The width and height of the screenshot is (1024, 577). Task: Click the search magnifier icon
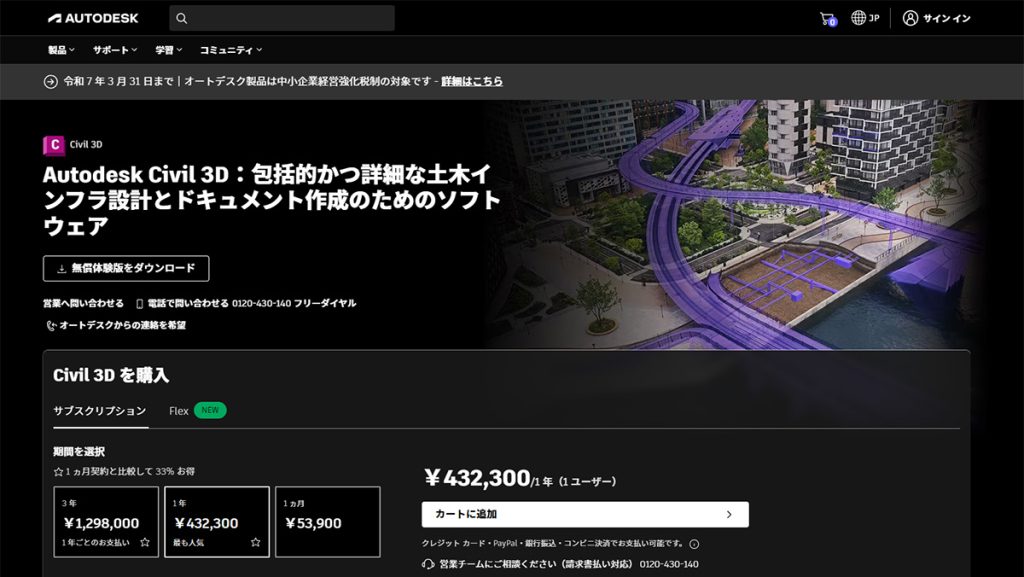click(x=182, y=18)
